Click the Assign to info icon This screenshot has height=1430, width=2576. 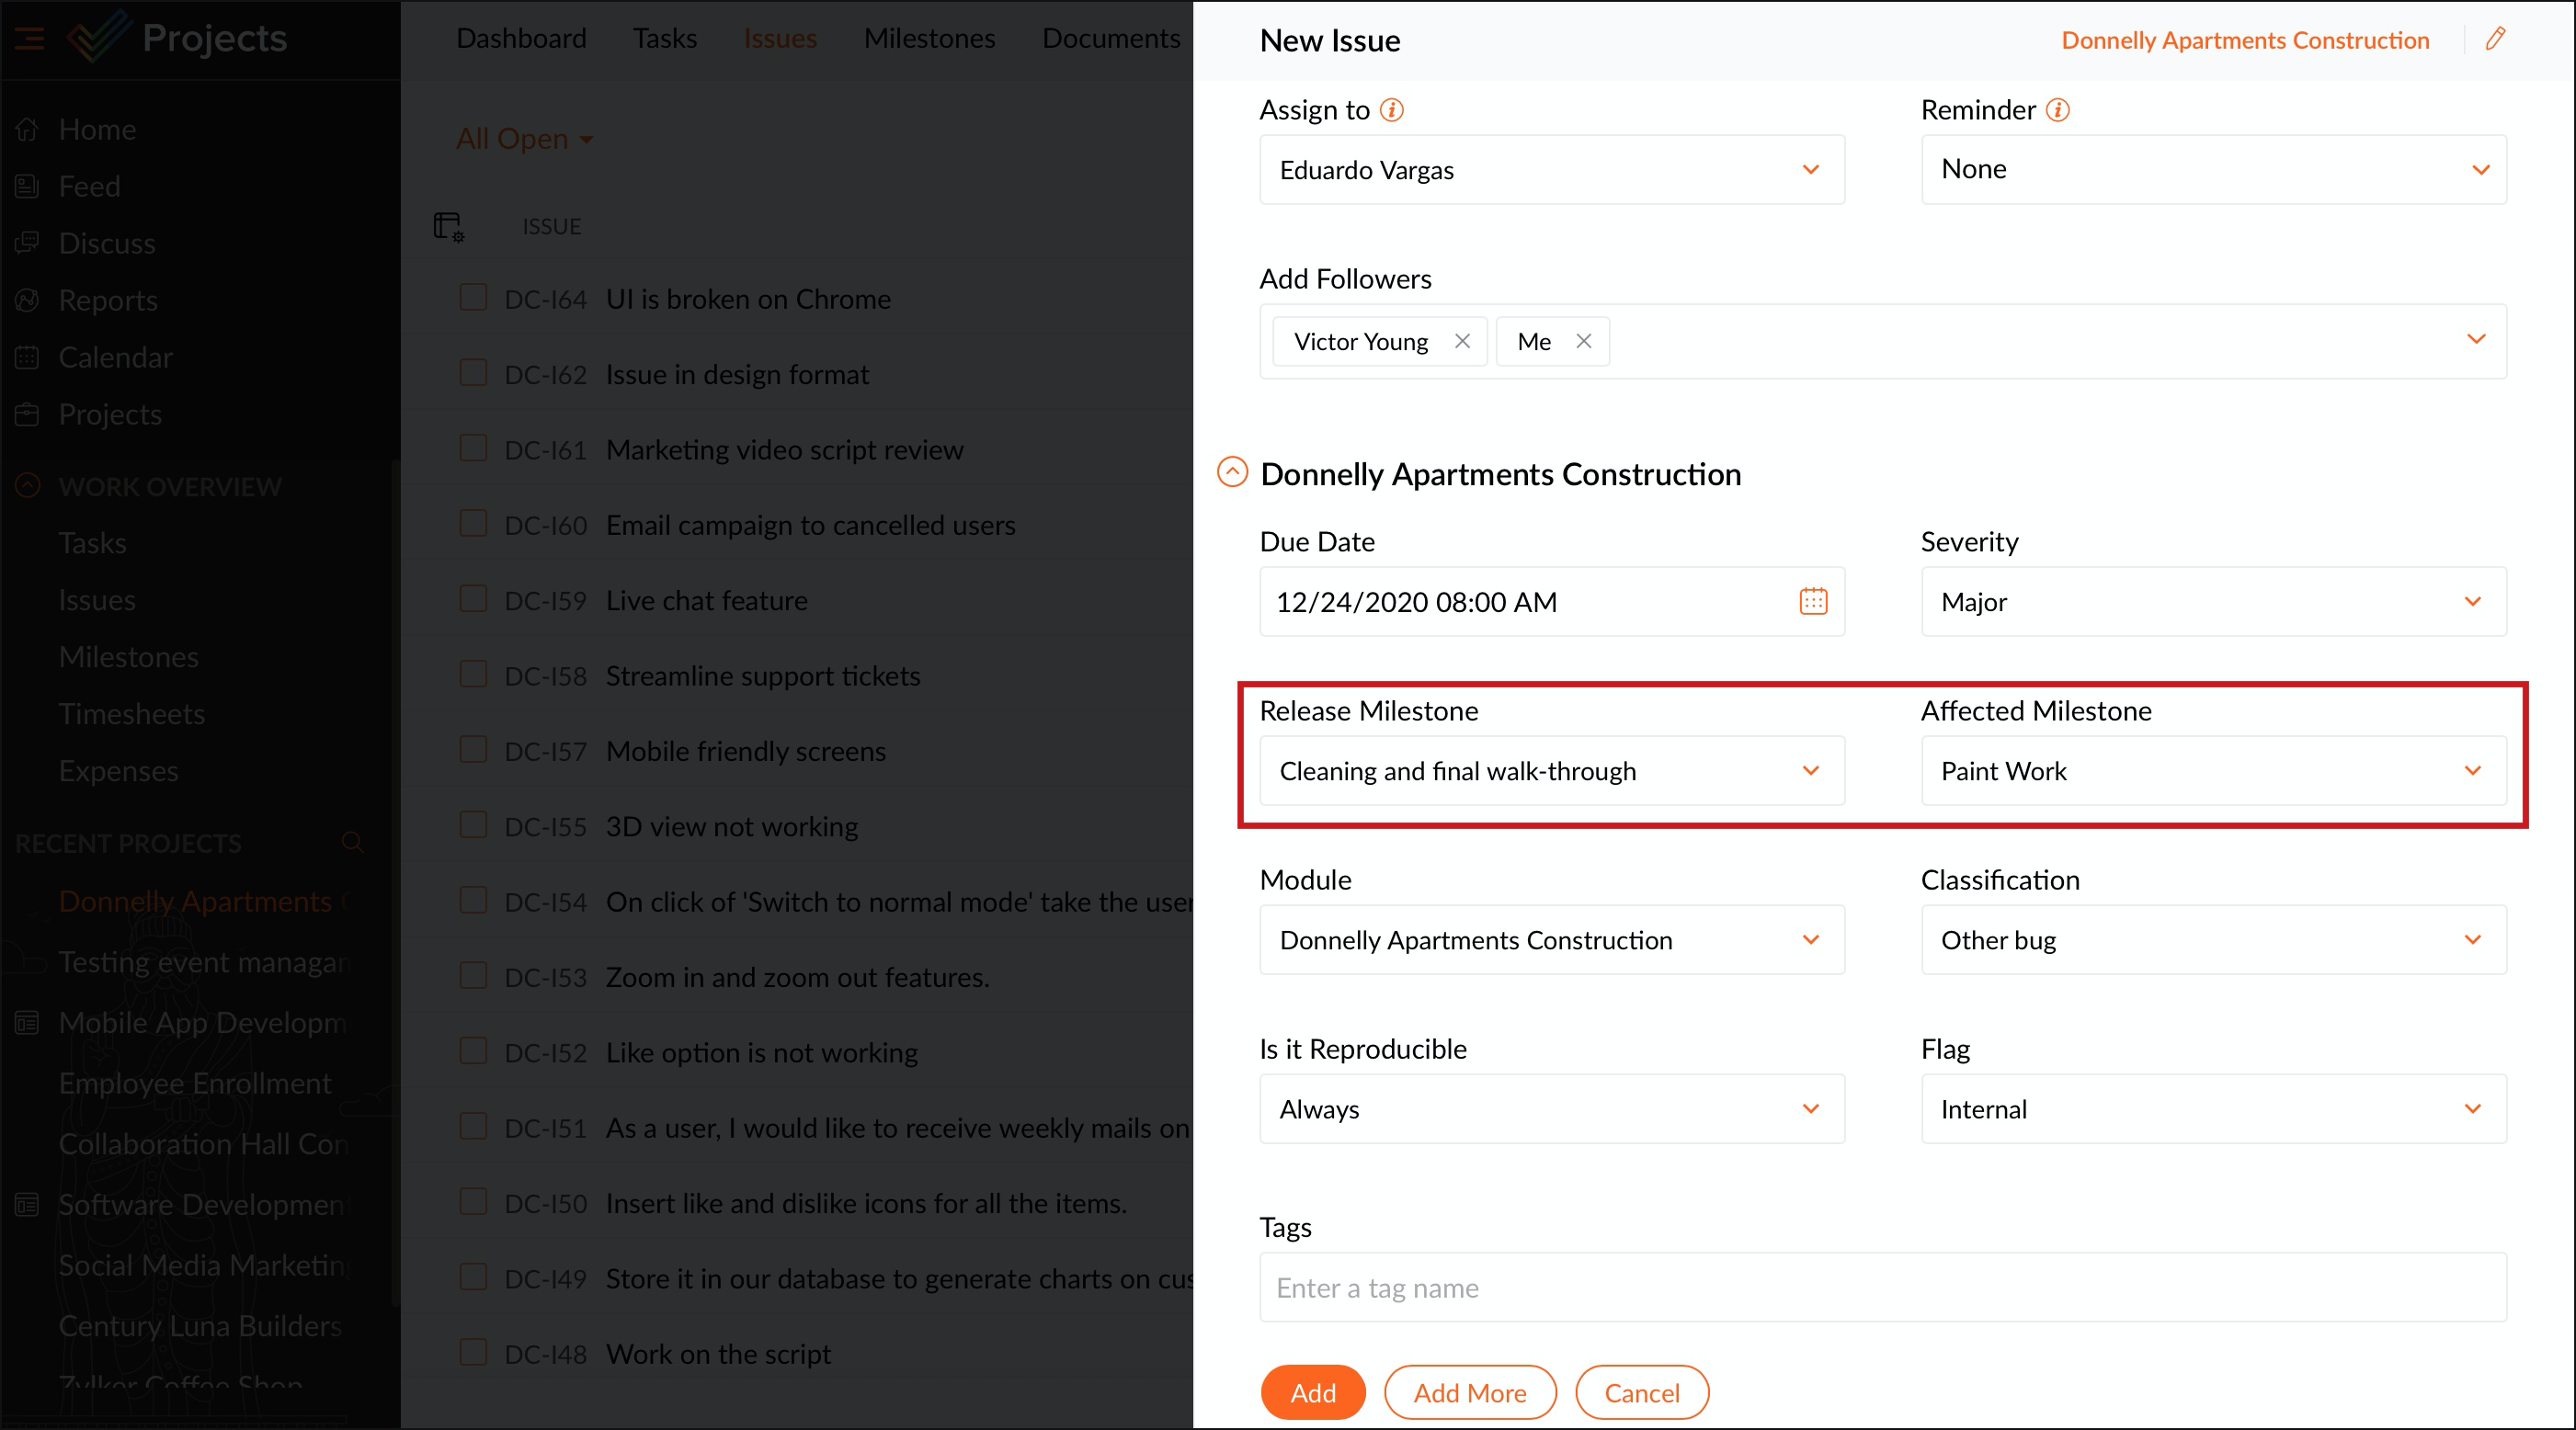(1391, 110)
